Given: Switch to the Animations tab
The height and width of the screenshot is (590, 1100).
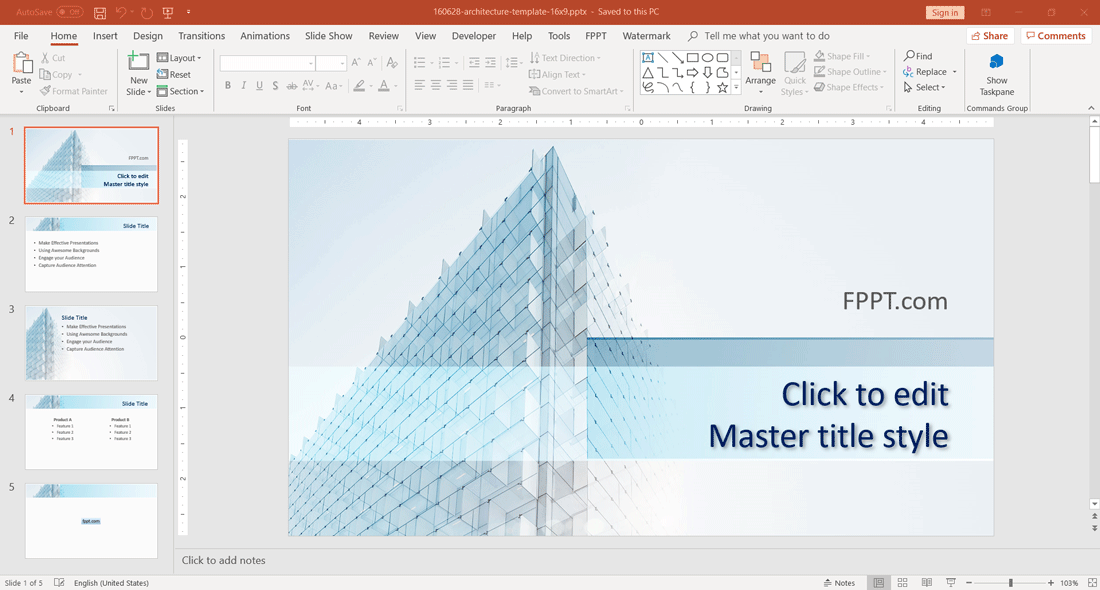Looking at the screenshot, I should (x=264, y=35).
